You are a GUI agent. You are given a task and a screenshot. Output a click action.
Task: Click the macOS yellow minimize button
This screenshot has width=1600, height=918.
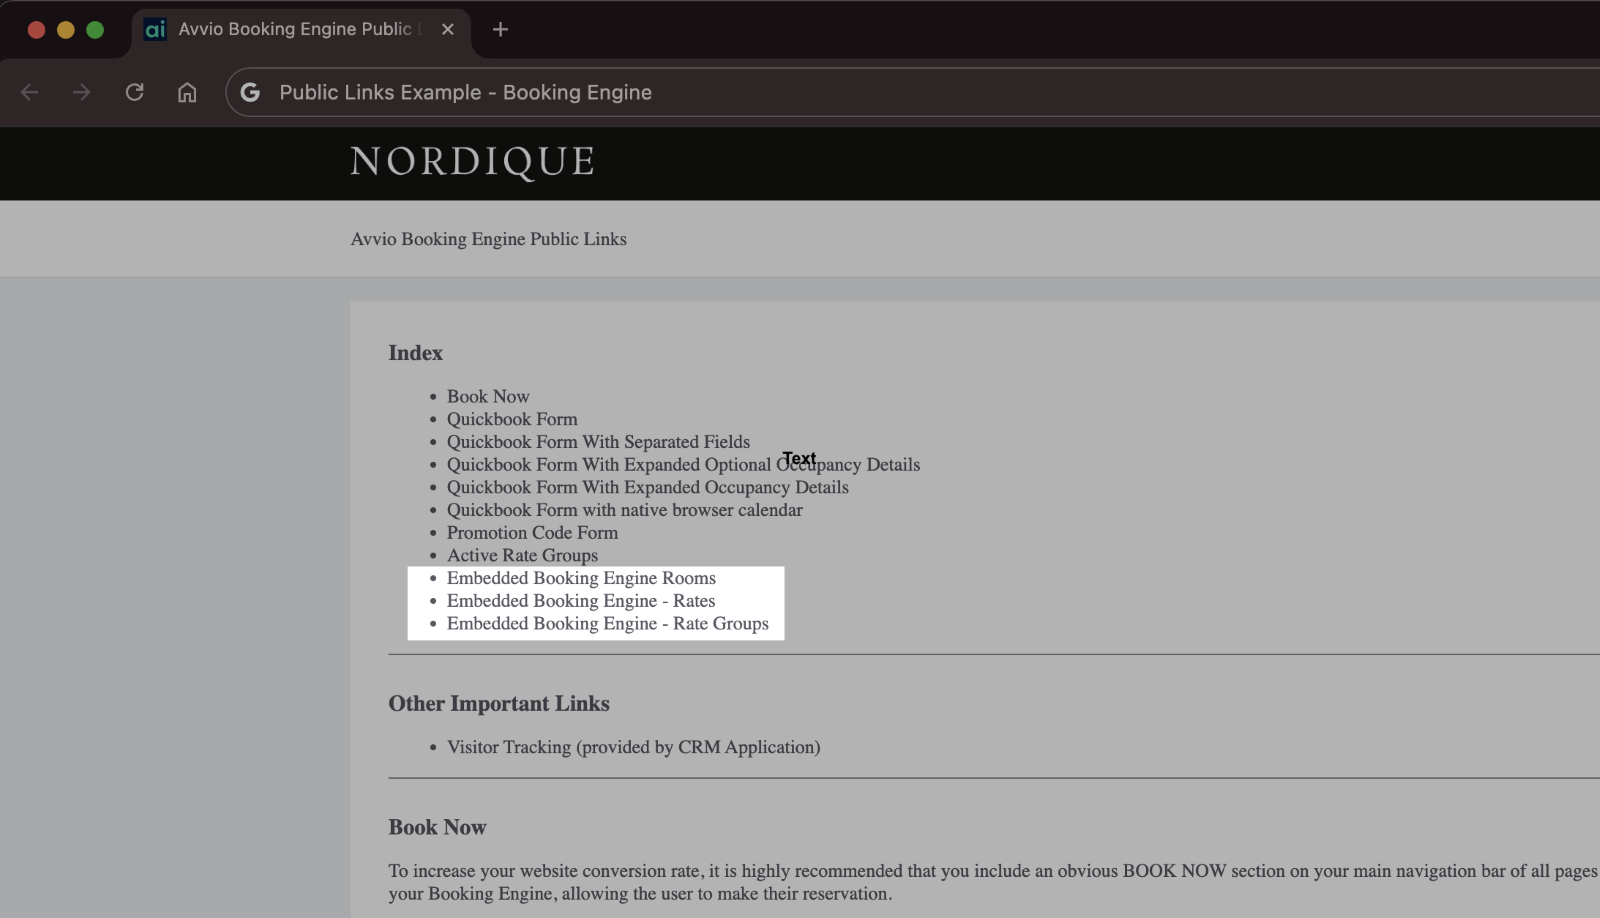66,30
